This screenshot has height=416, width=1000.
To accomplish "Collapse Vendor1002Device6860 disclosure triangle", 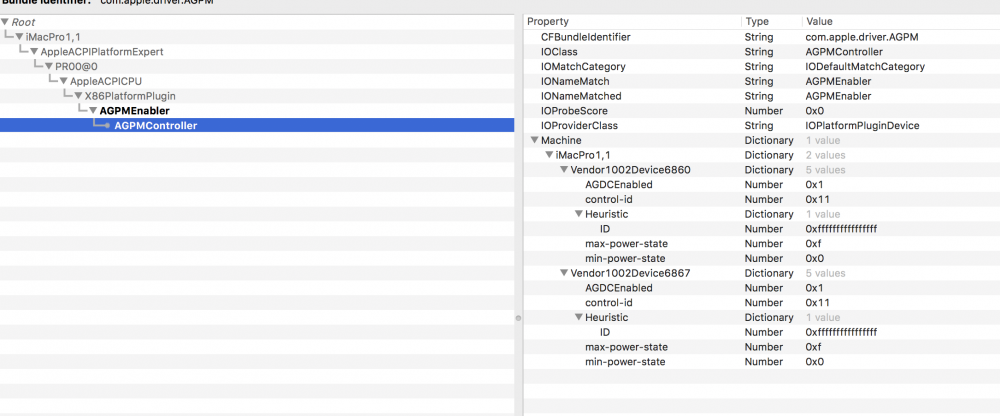I will (x=564, y=170).
